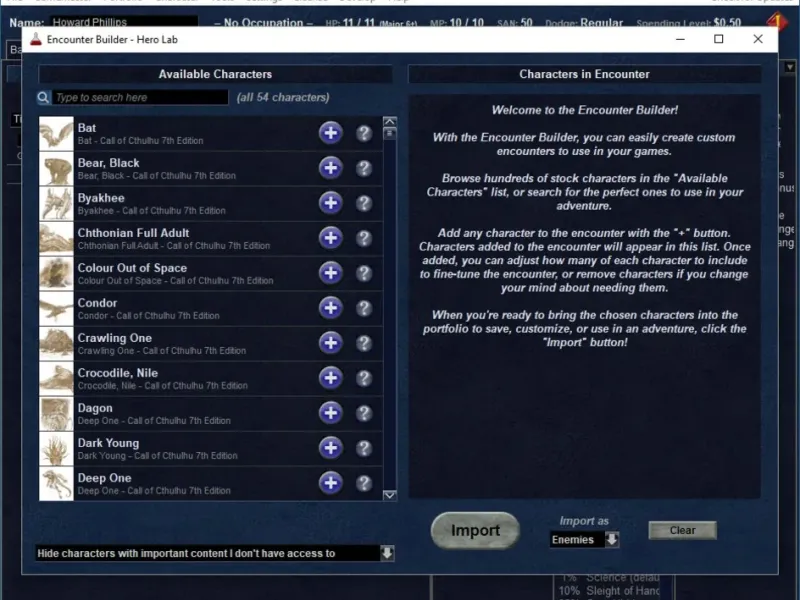Show info for Dark Young

[x=364, y=448]
